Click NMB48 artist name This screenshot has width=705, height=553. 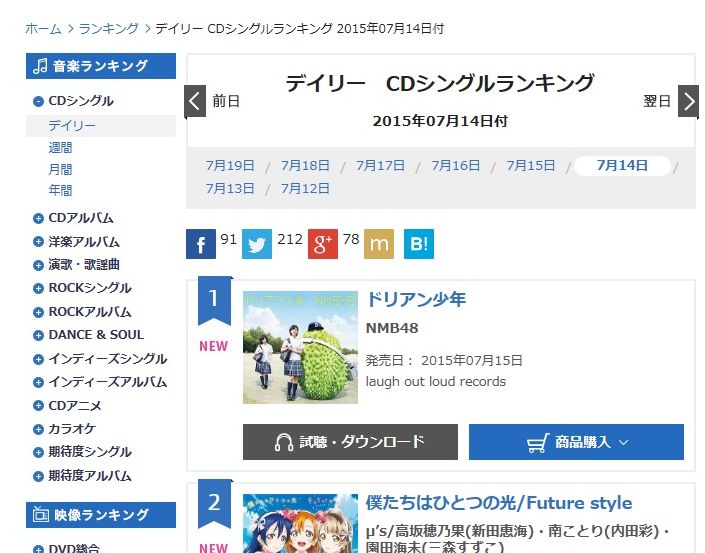click(x=392, y=329)
